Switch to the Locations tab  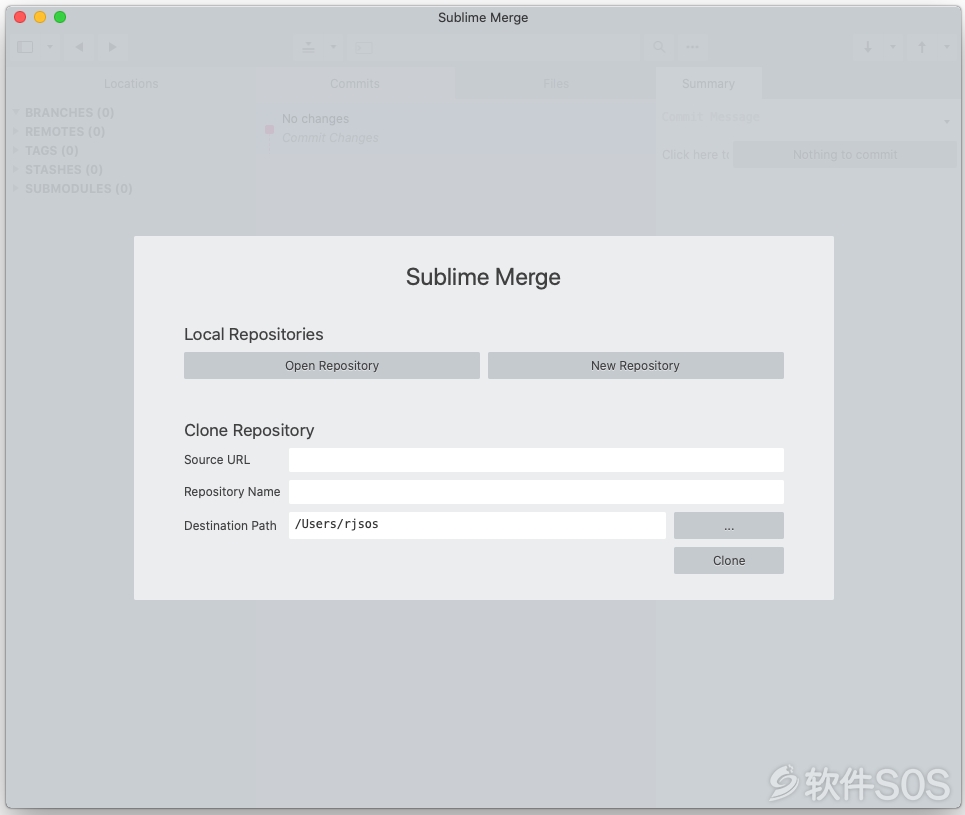click(131, 84)
